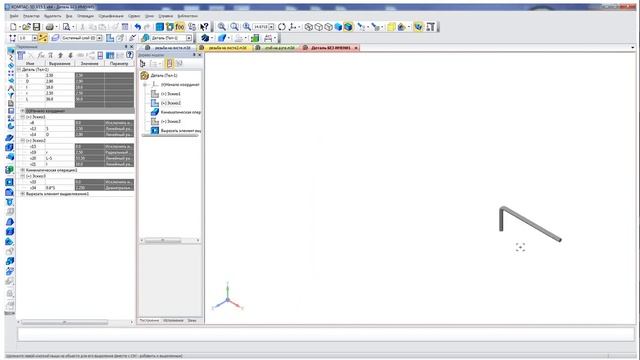Click the Rotate view circular arrows icon
The width and height of the screenshot is (640, 360).
click(282, 27)
